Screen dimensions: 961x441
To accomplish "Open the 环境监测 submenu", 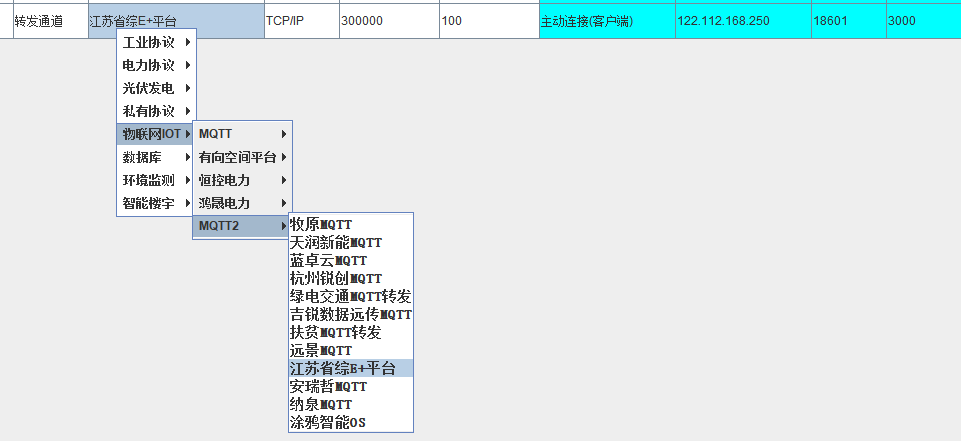I will (x=156, y=180).
